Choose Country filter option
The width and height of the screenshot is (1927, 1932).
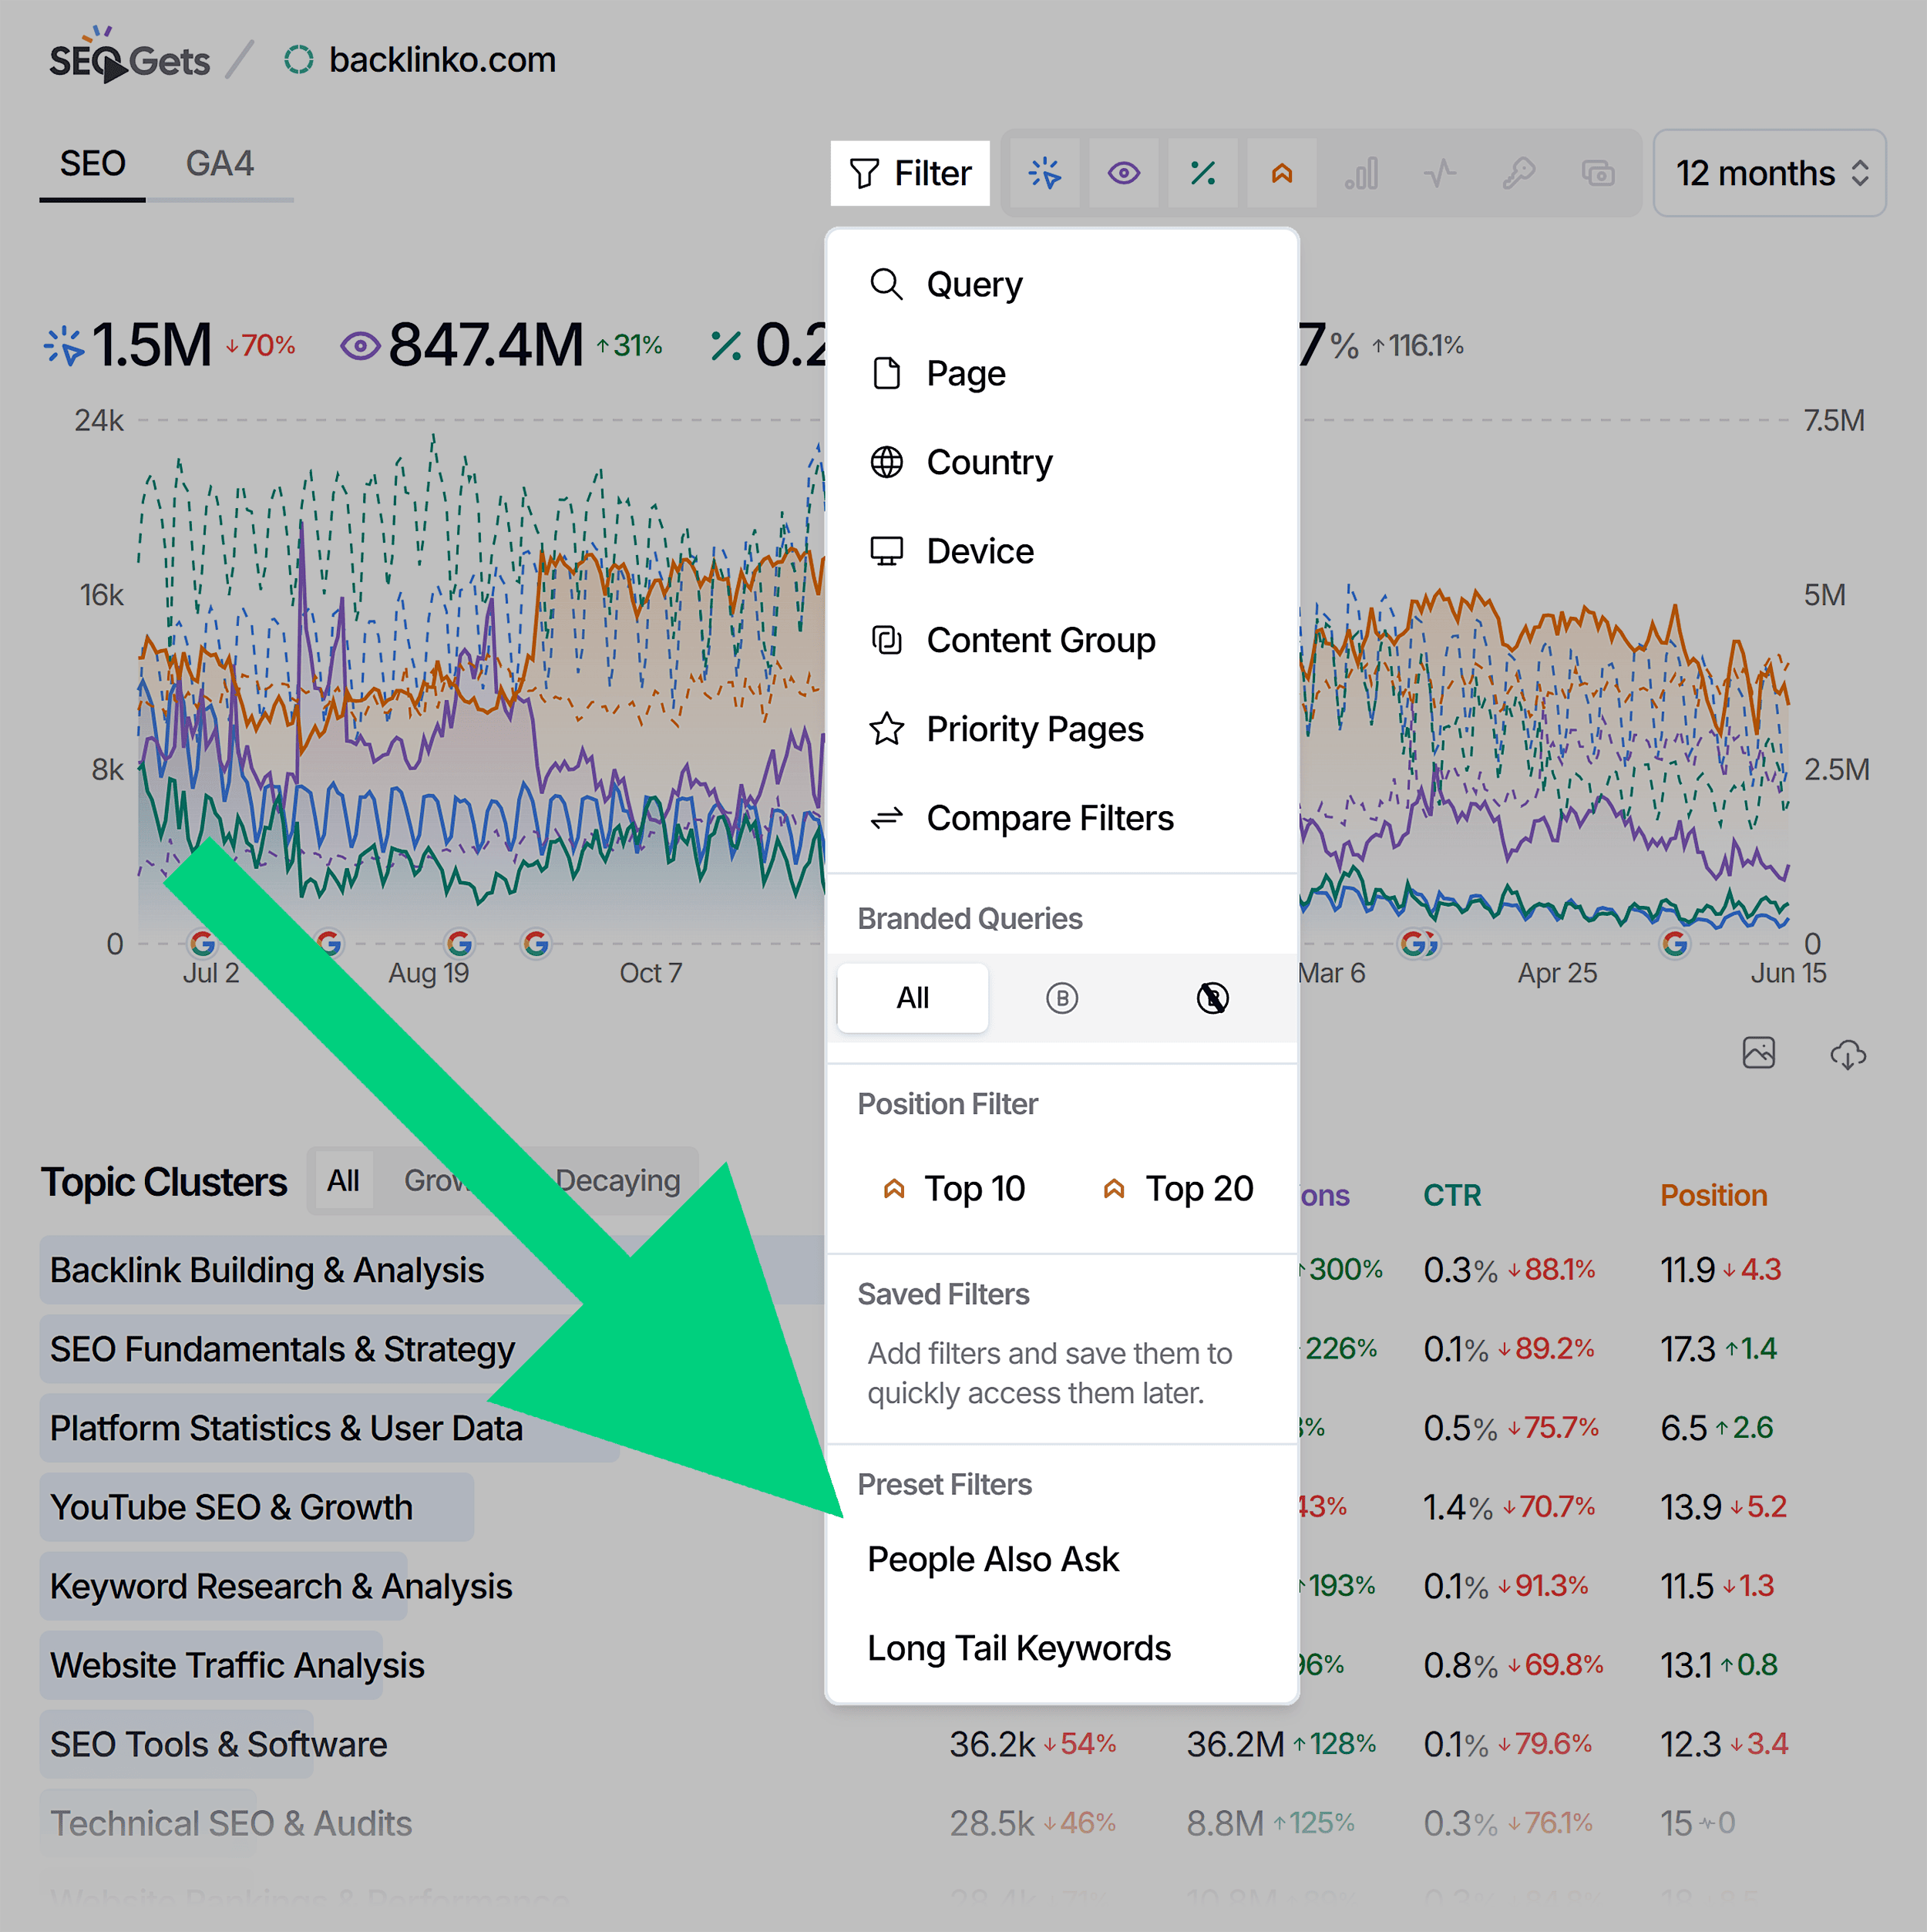(1062, 463)
